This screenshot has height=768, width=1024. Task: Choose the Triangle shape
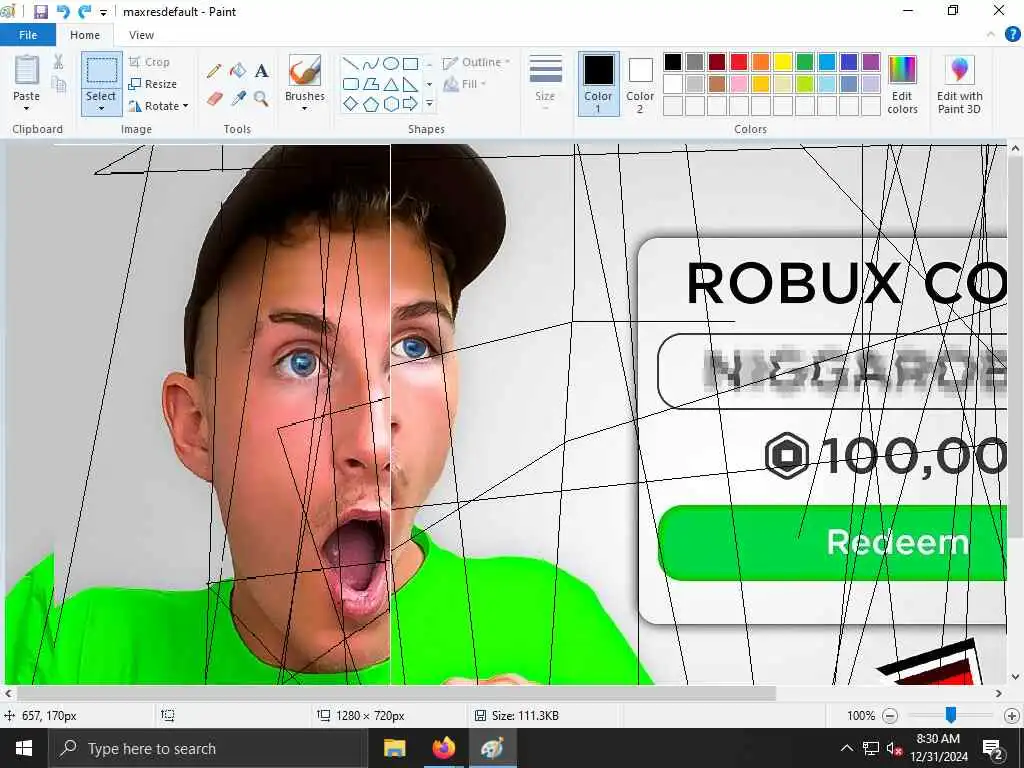pyautogui.click(x=391, y=84)
